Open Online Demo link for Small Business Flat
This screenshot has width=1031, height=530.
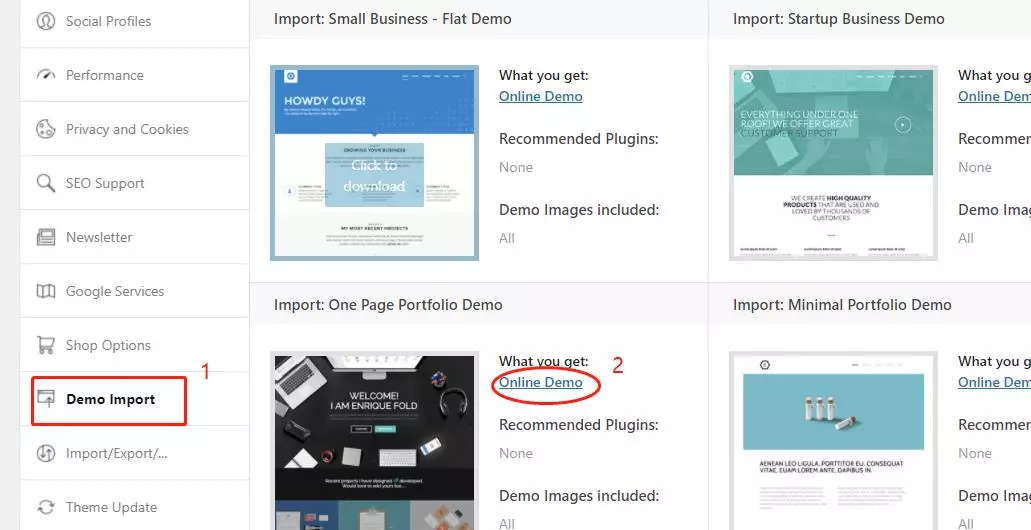540,96
